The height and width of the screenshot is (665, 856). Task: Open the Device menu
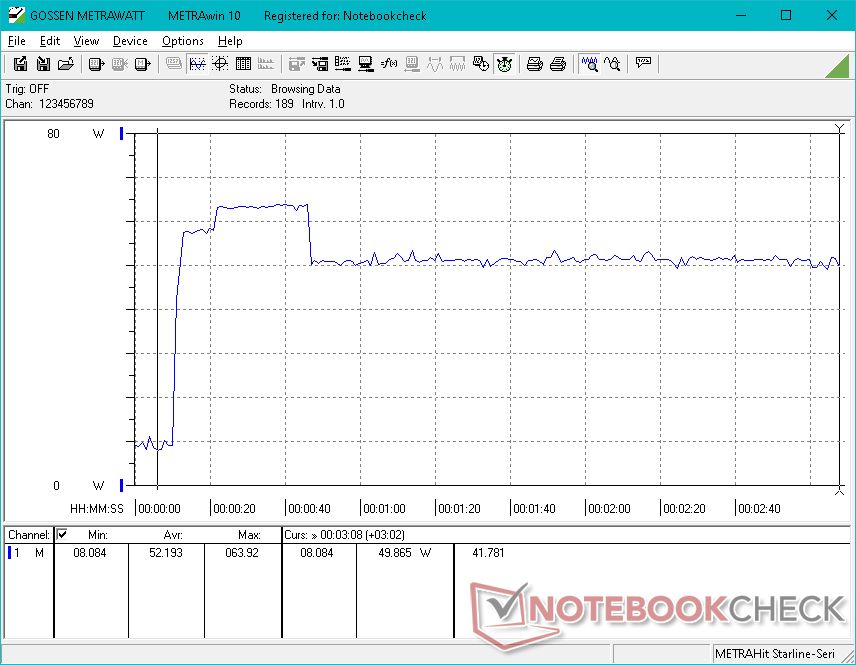(x=130, y=41)
